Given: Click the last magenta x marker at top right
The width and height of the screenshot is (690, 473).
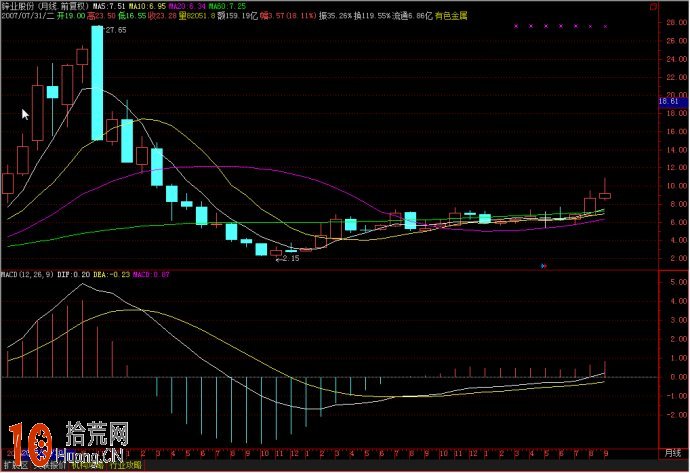Looking at the screenshot, I should coord(606,27).
